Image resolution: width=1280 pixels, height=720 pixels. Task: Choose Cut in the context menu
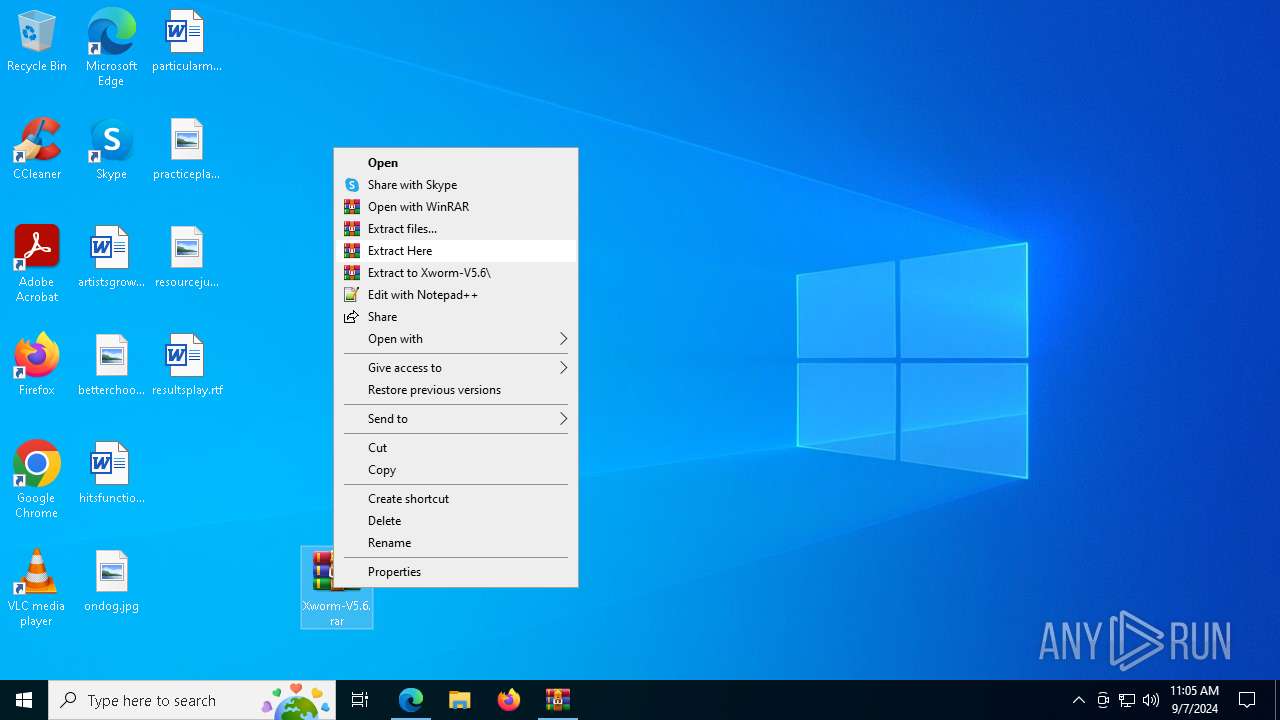pos(456,448)
